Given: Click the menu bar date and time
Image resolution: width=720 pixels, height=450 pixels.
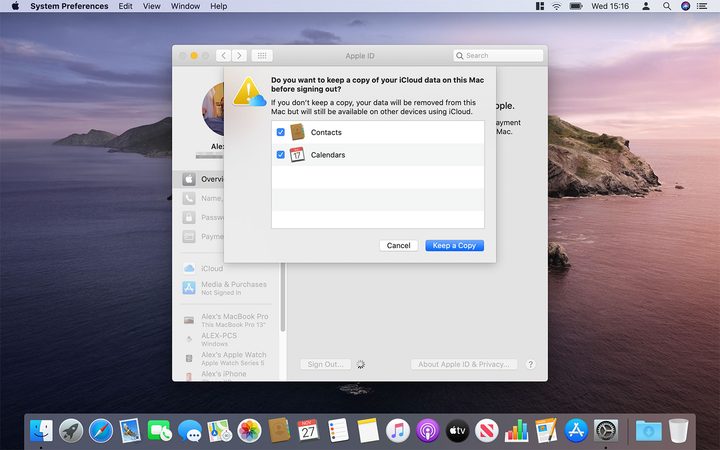Looking at the screenshot, I should click(x=610, y=6).
